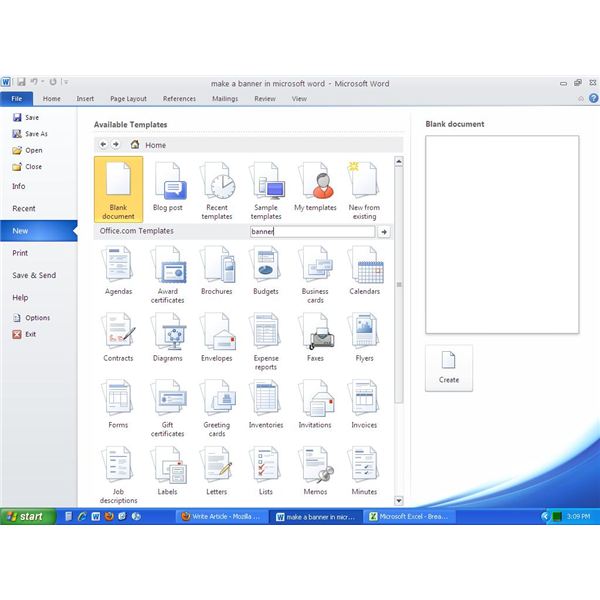600x600 pixels.
Task: Open the Mailings ribbon tab
Action: pos(225,99)
